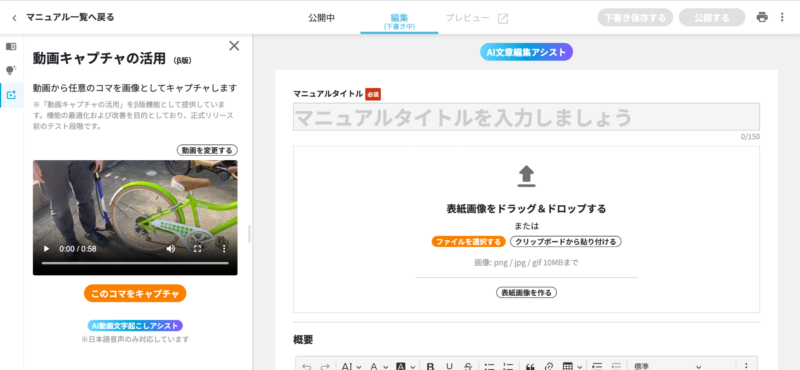Click the preview external-link icon

(x=503, y=18)
